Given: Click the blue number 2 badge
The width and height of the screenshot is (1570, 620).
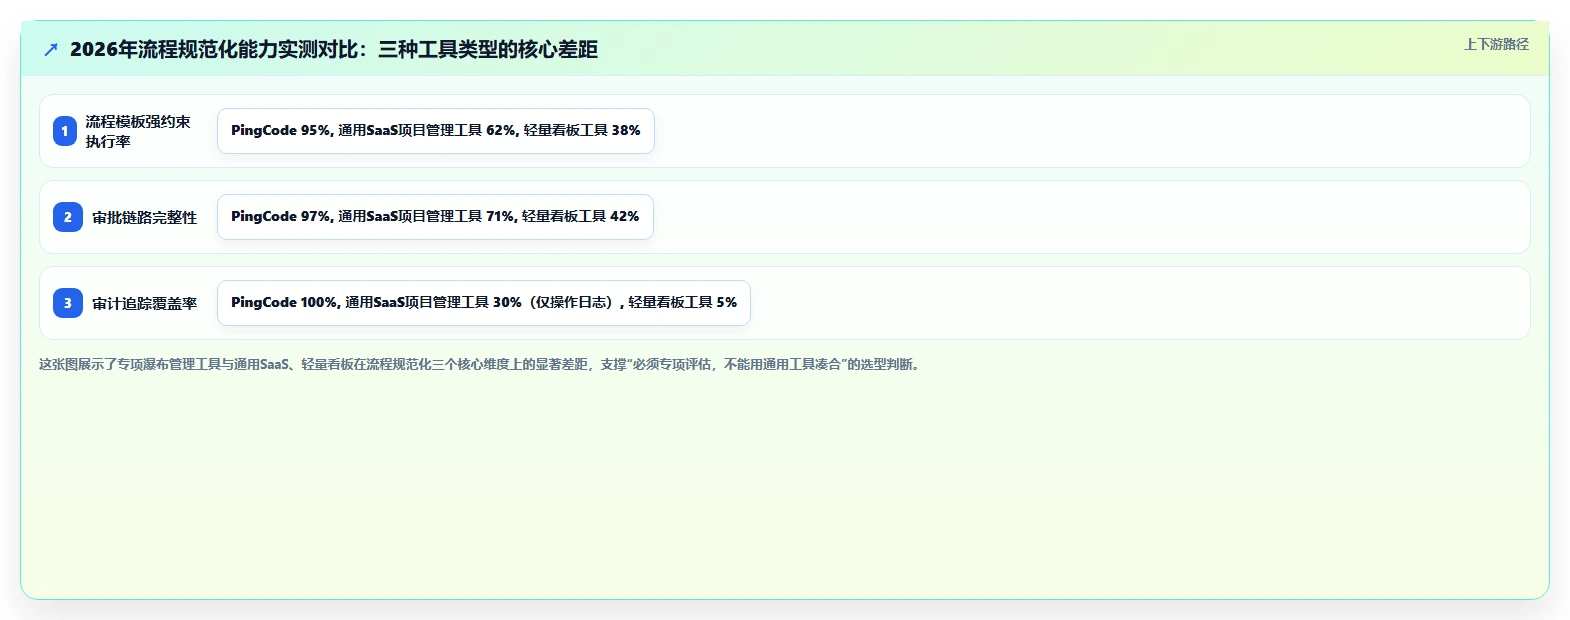Looking at the screenshot, I should 68,217.
